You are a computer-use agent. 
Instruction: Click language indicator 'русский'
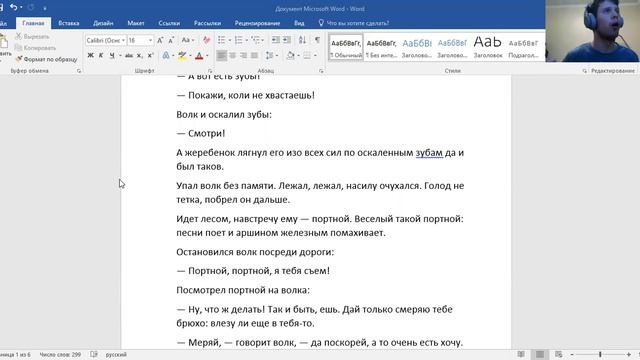click(116, 355)
